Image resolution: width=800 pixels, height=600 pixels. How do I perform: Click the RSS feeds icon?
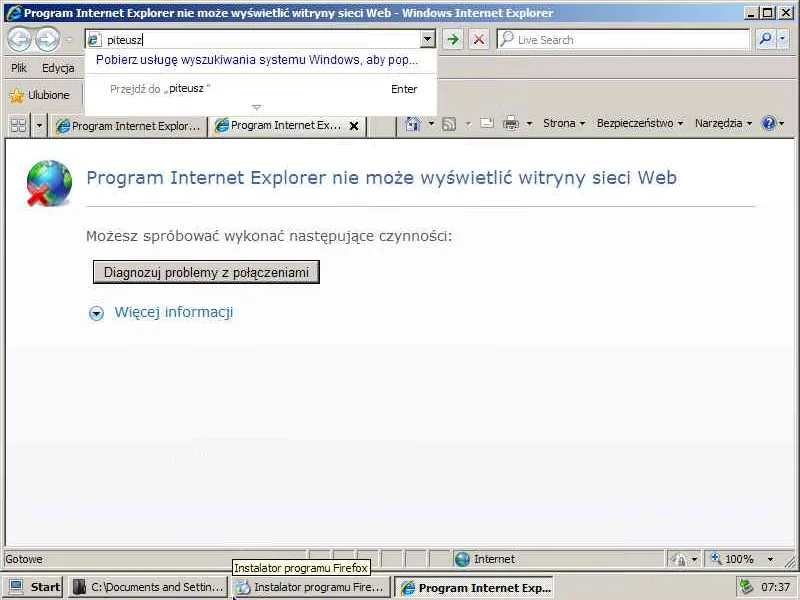coord(449,123)
